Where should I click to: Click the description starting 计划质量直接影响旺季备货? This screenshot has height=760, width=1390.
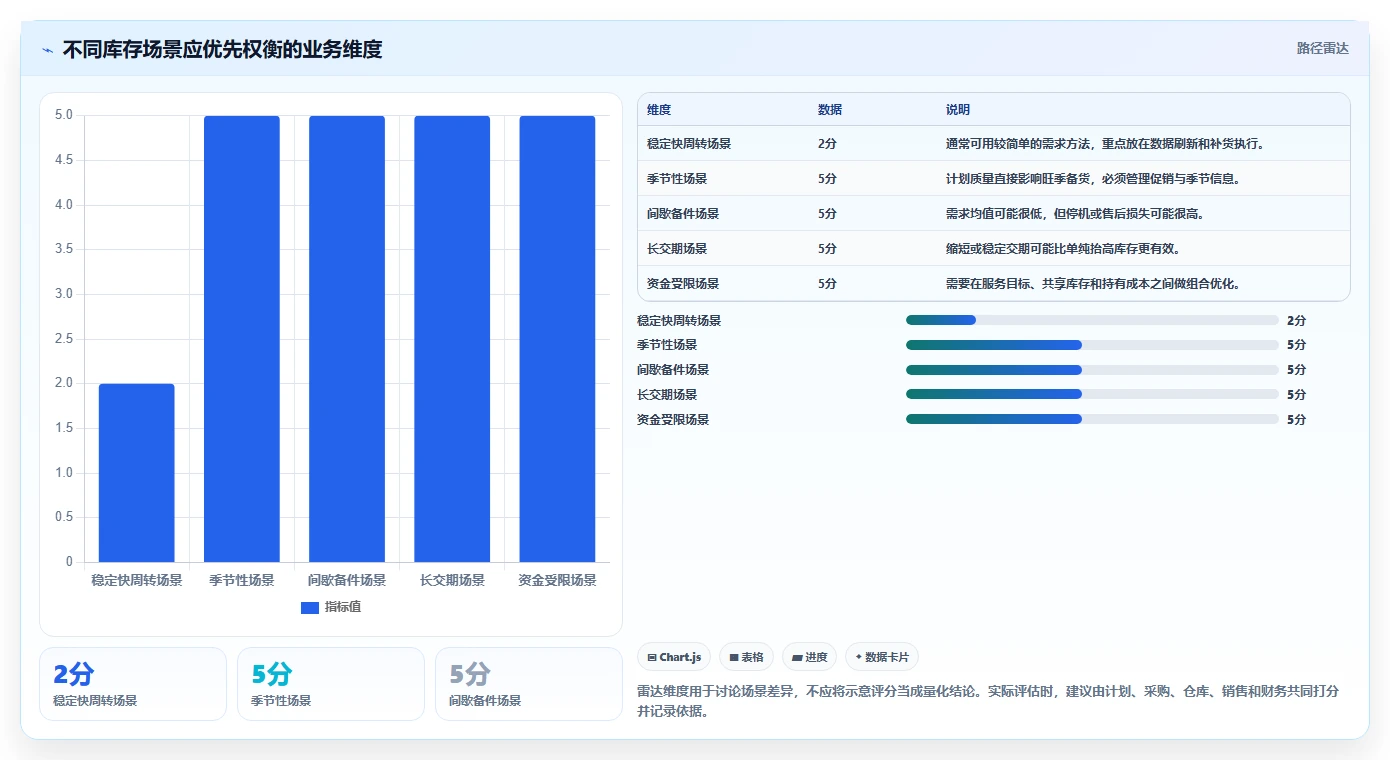[1093, 179]
